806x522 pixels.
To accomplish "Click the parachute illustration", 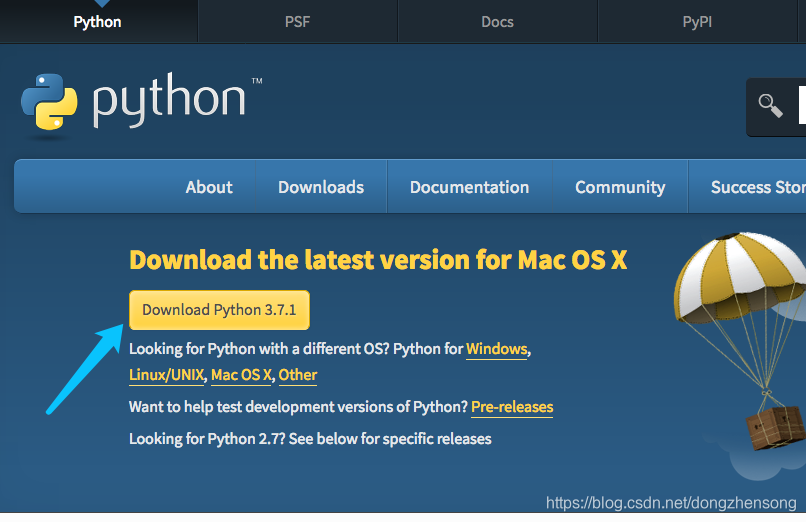I will click(x=740, y=341).
